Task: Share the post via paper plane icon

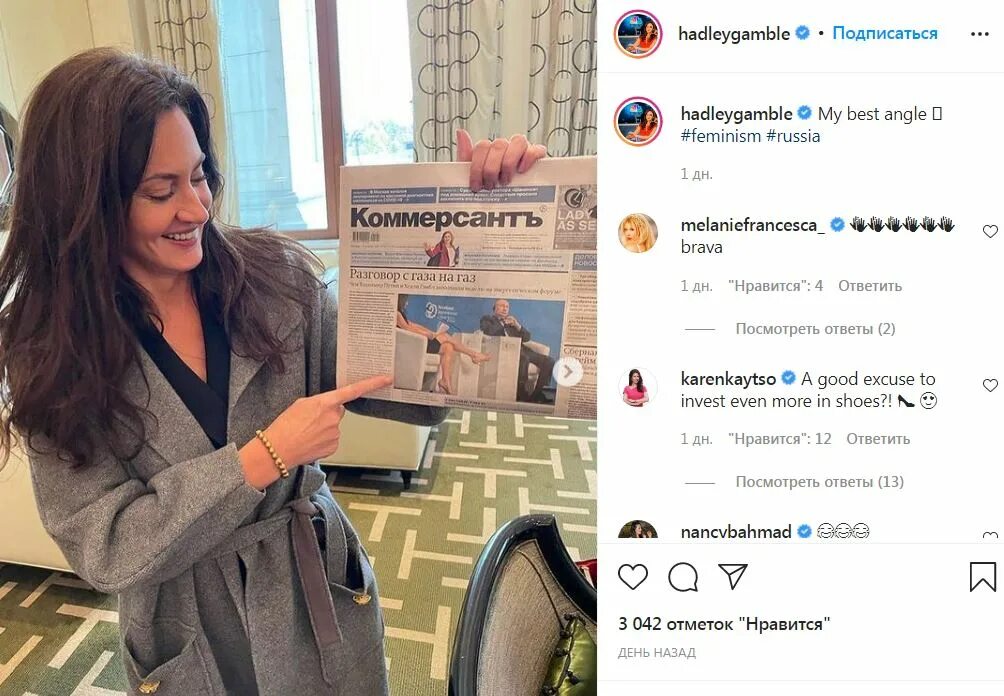Action: pos(733,576)
